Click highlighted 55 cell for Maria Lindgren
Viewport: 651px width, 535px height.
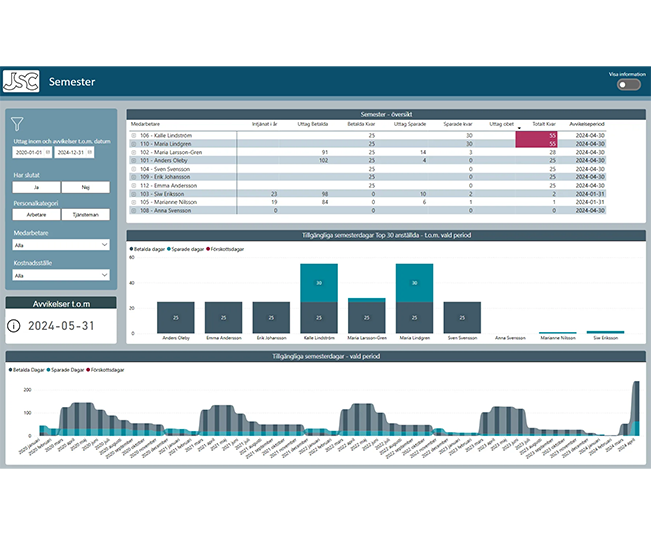tap(536, 144)
